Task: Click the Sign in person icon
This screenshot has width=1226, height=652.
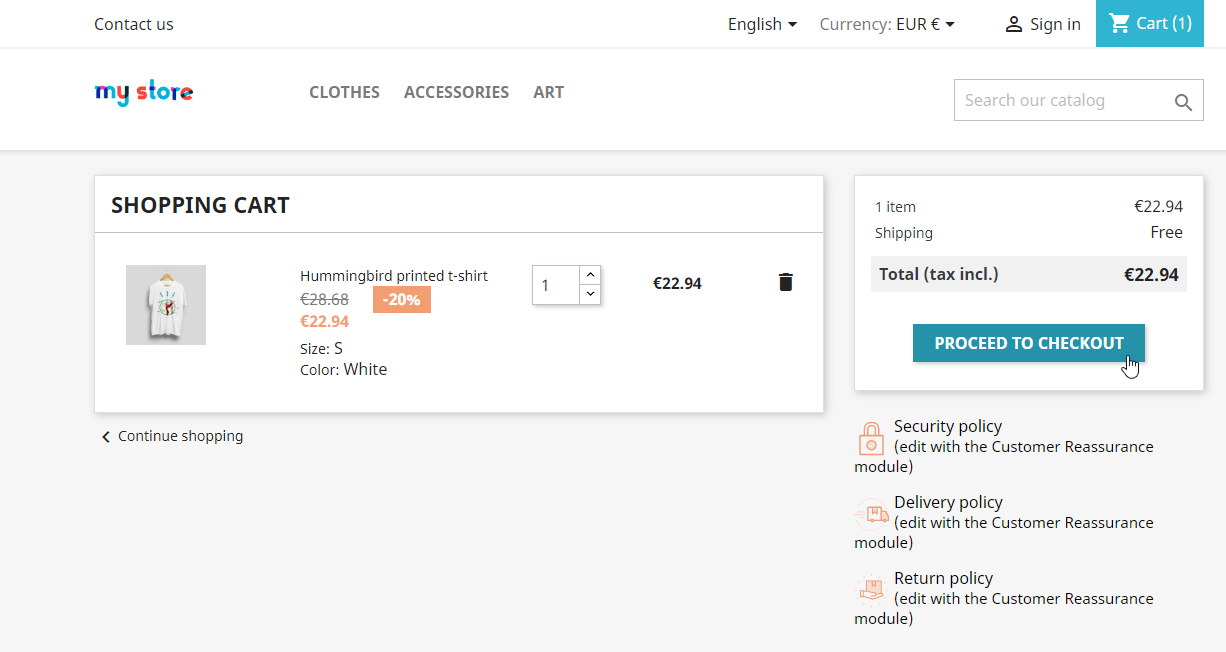Action: point(1013,25)
